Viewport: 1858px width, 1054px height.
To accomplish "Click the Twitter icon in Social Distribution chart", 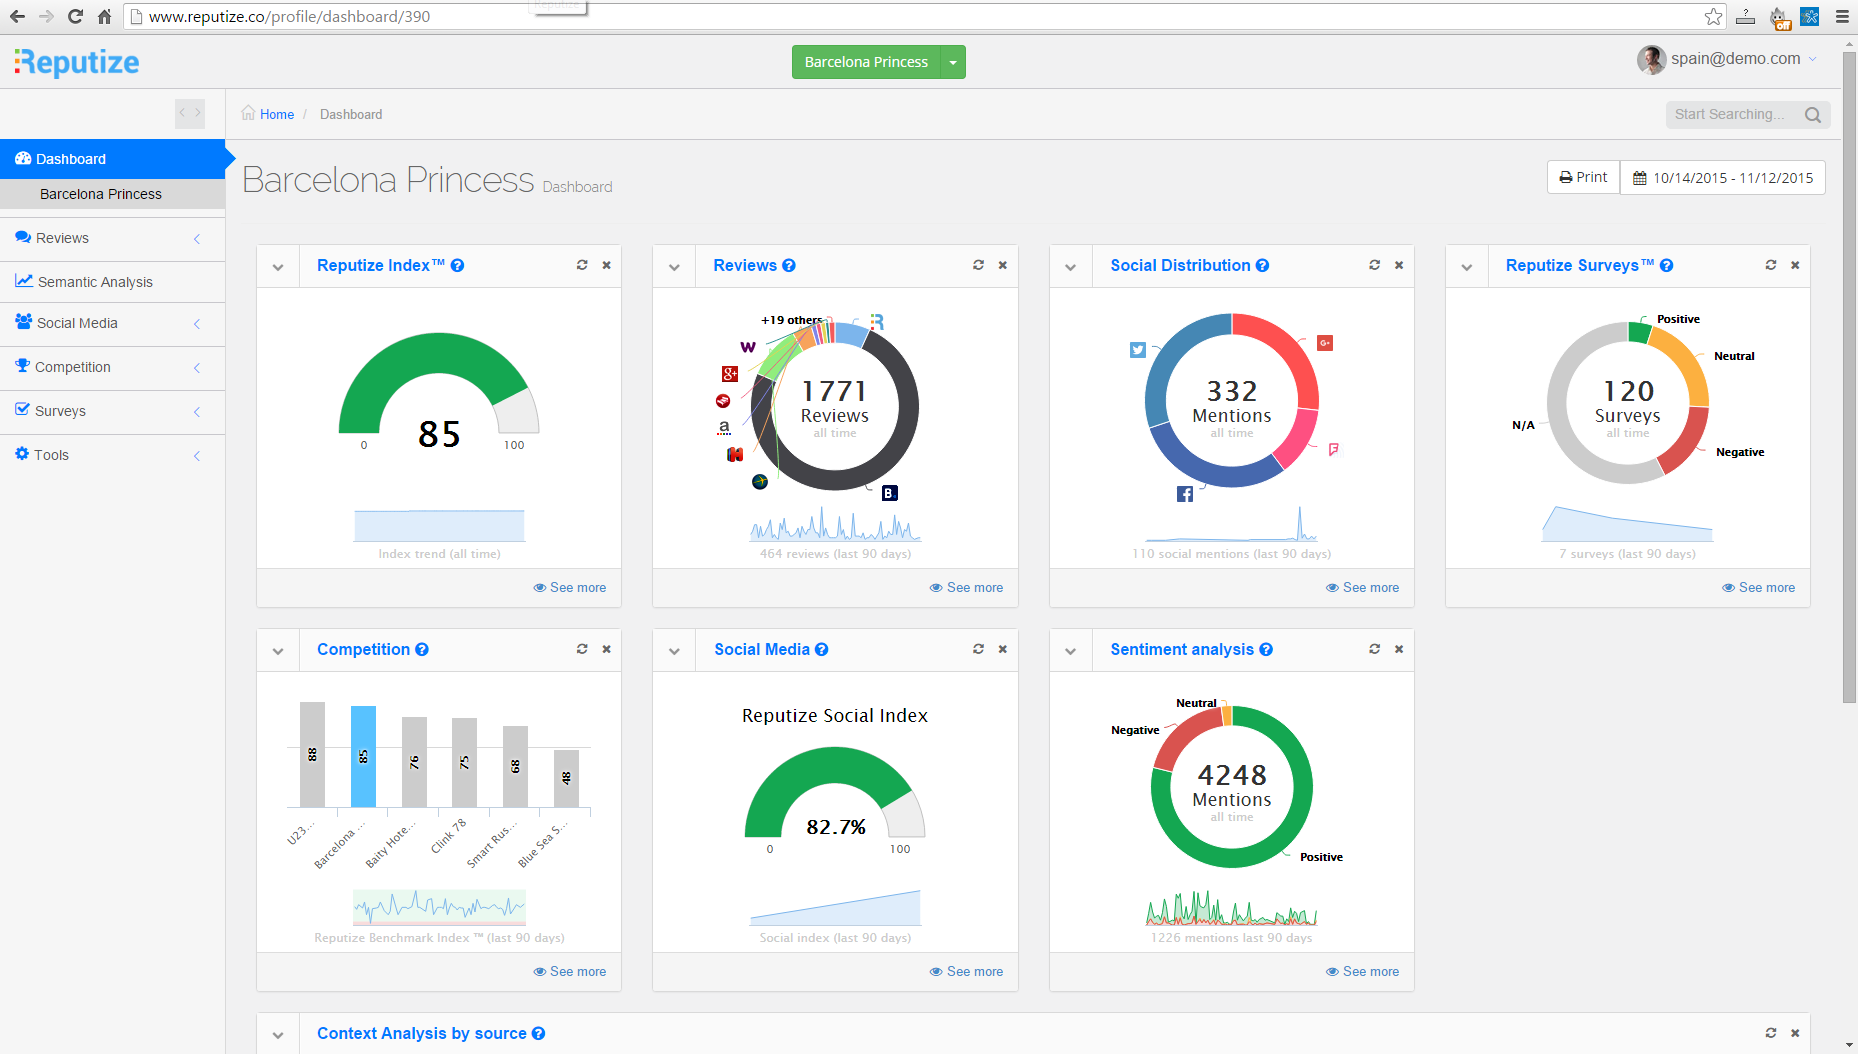I will (1138, 350).
